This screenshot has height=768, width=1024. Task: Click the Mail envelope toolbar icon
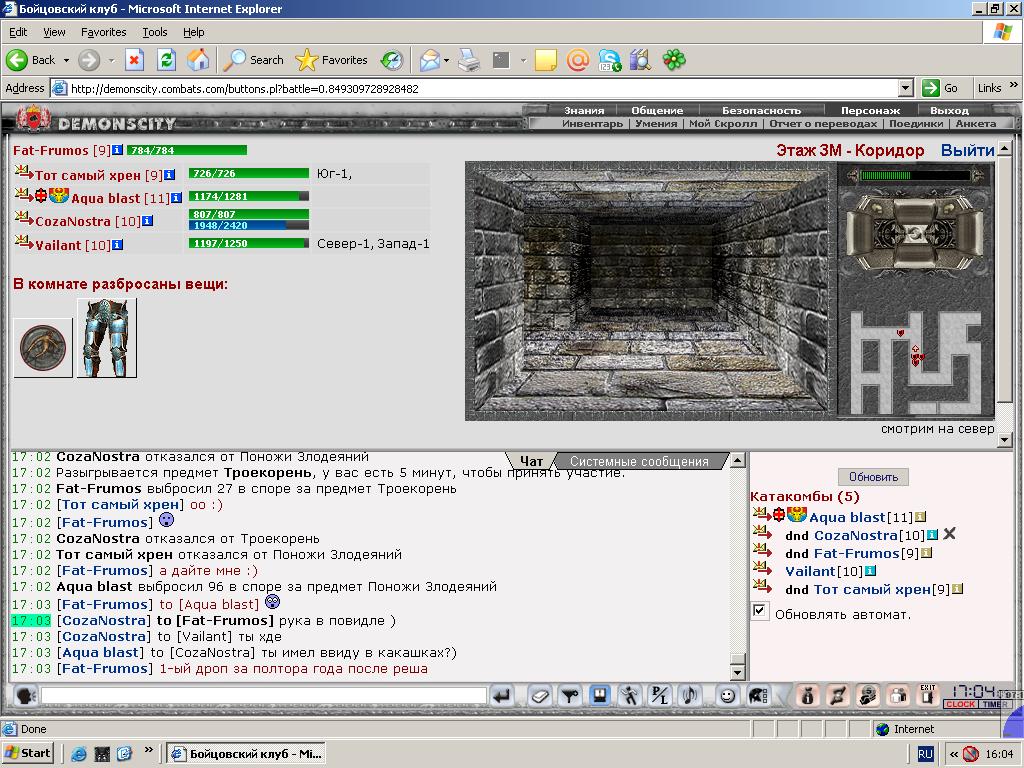coord(430,60)
